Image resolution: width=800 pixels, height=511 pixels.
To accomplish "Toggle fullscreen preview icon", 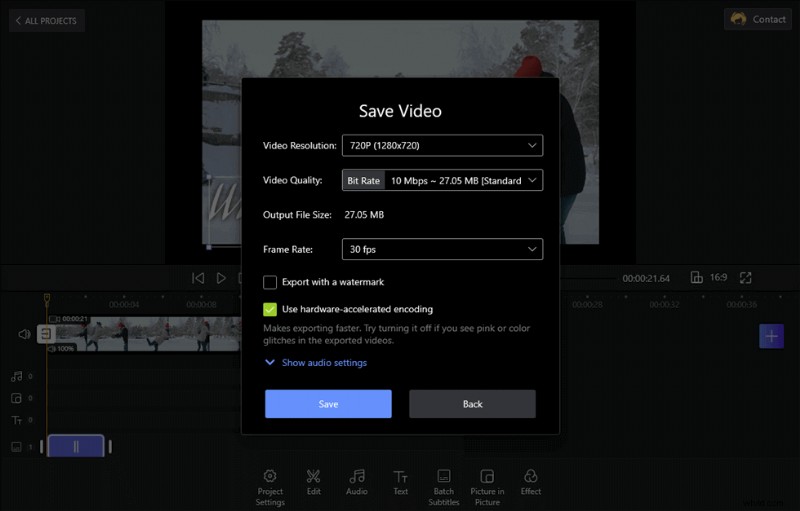I will tap(745, 277).
